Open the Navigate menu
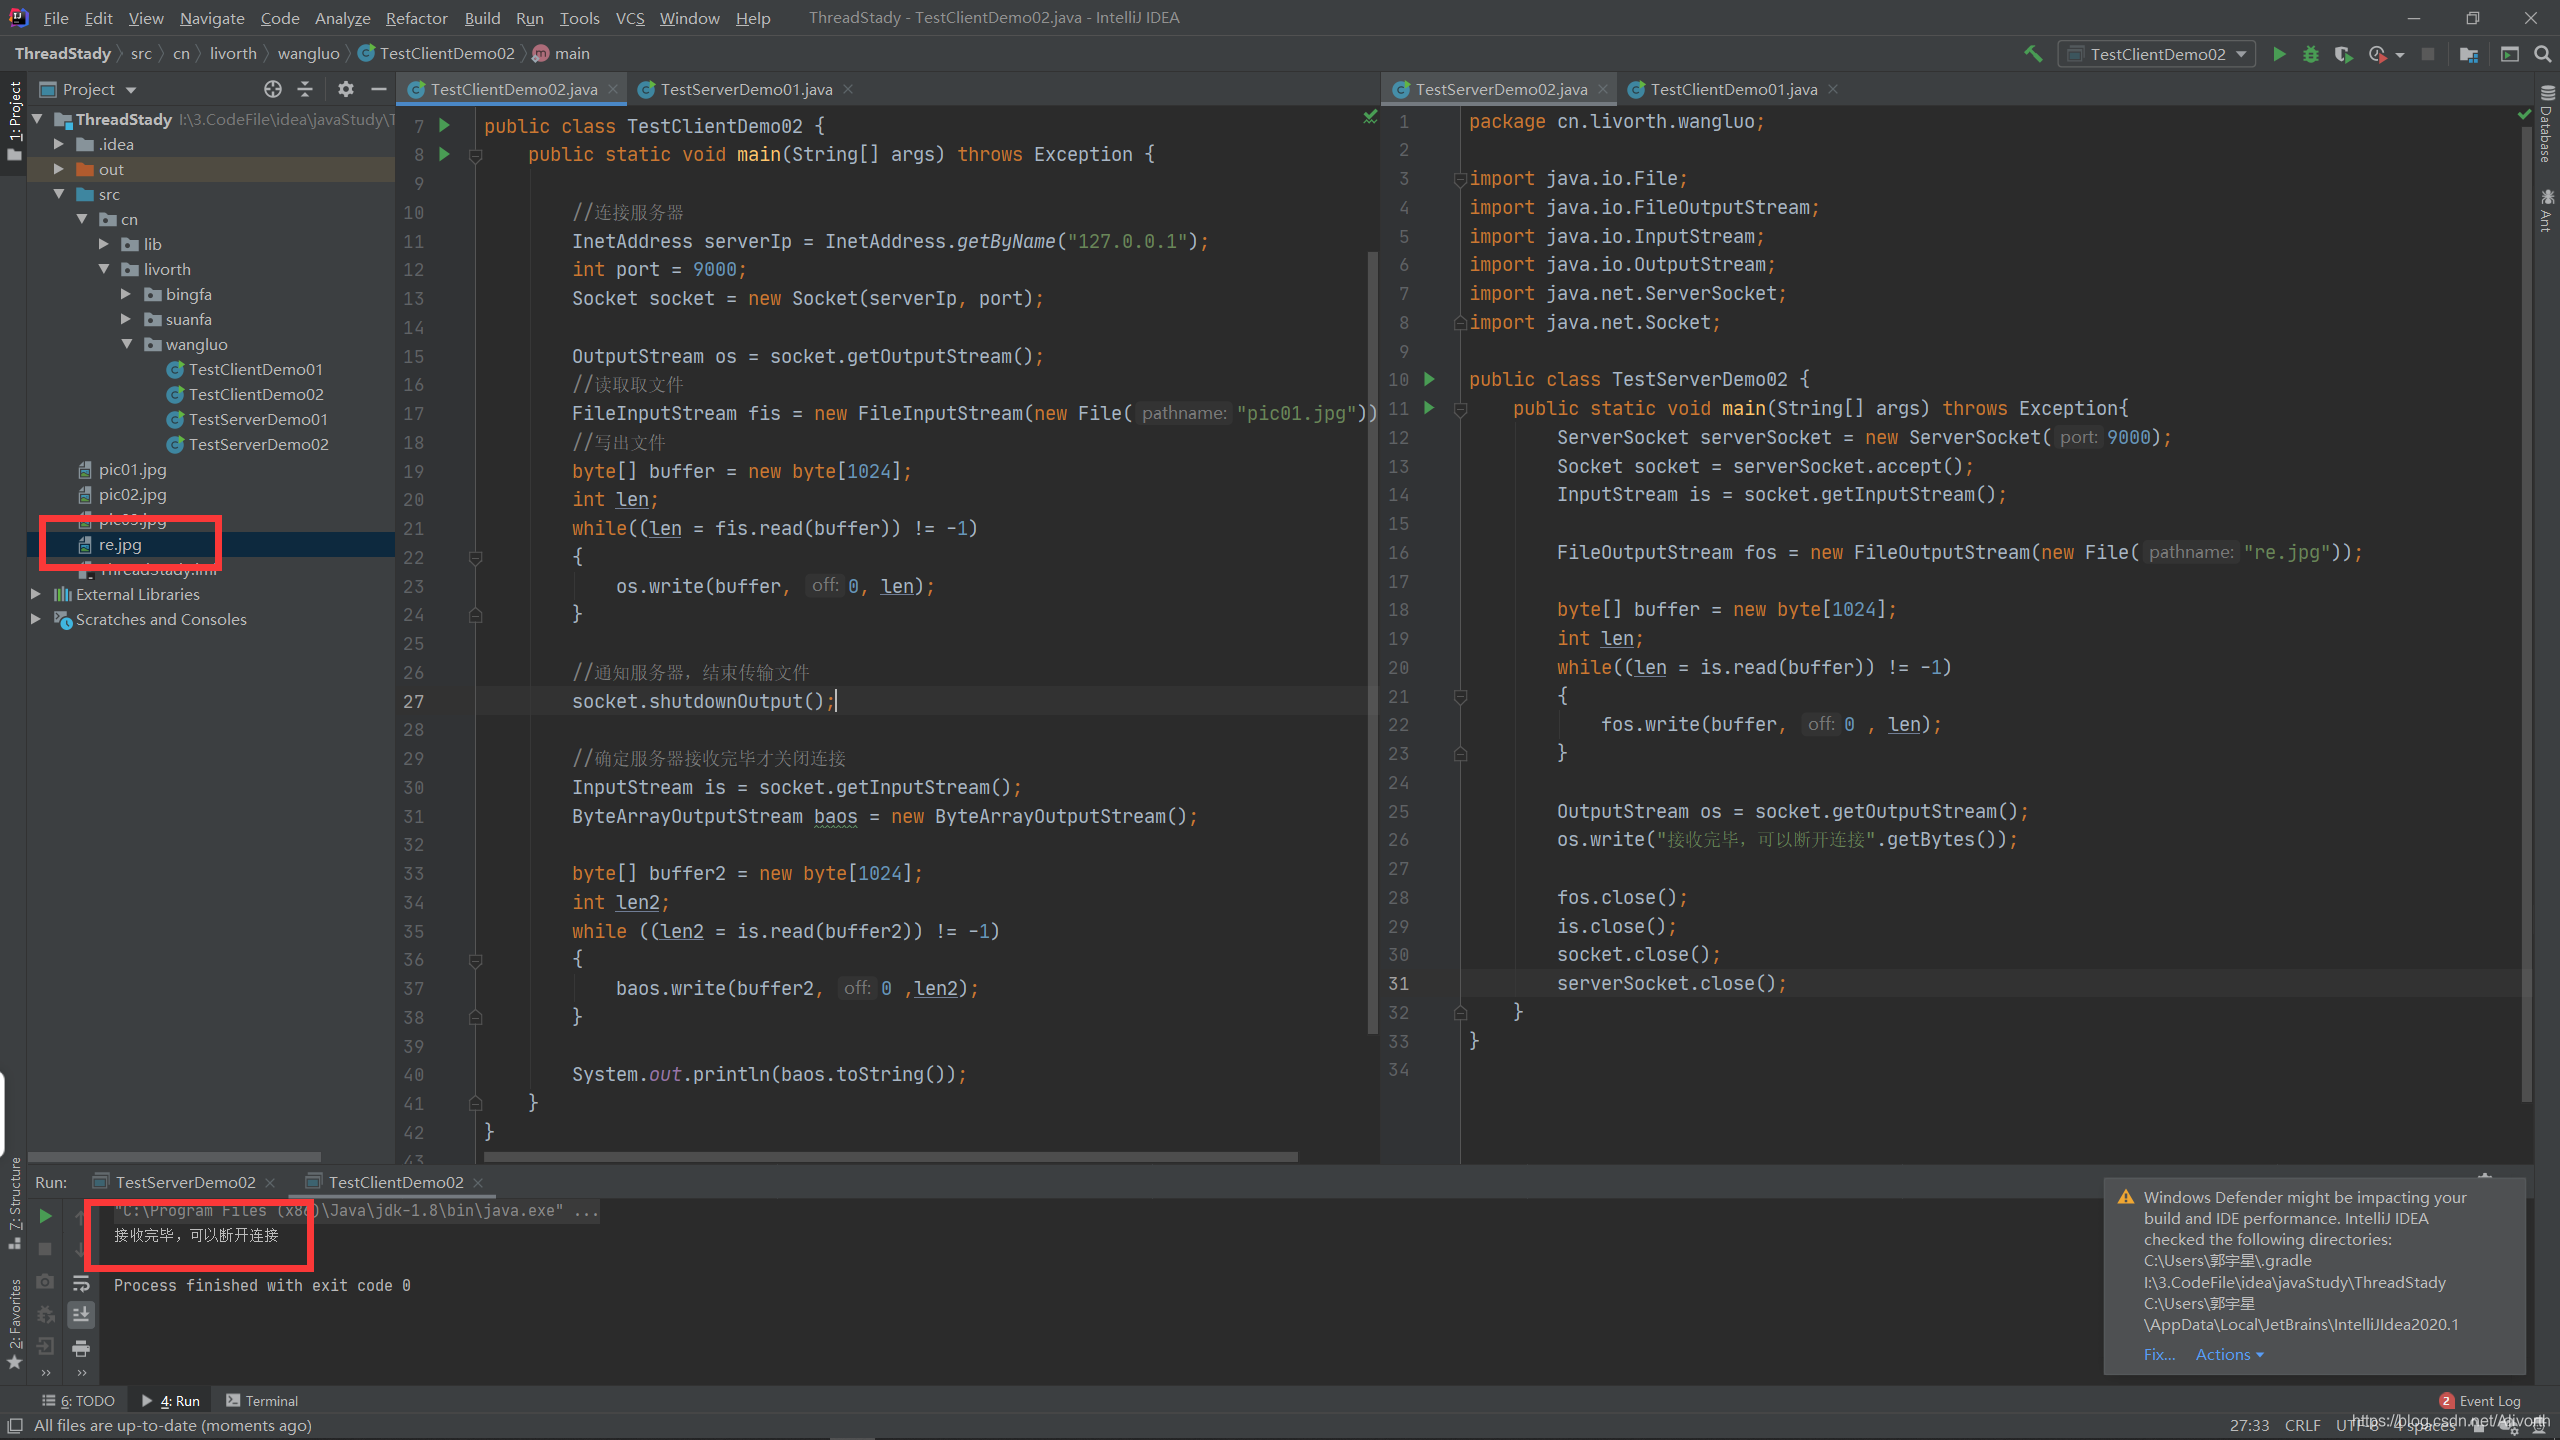Screen dimensions: 2560x1440 [211, 18]
